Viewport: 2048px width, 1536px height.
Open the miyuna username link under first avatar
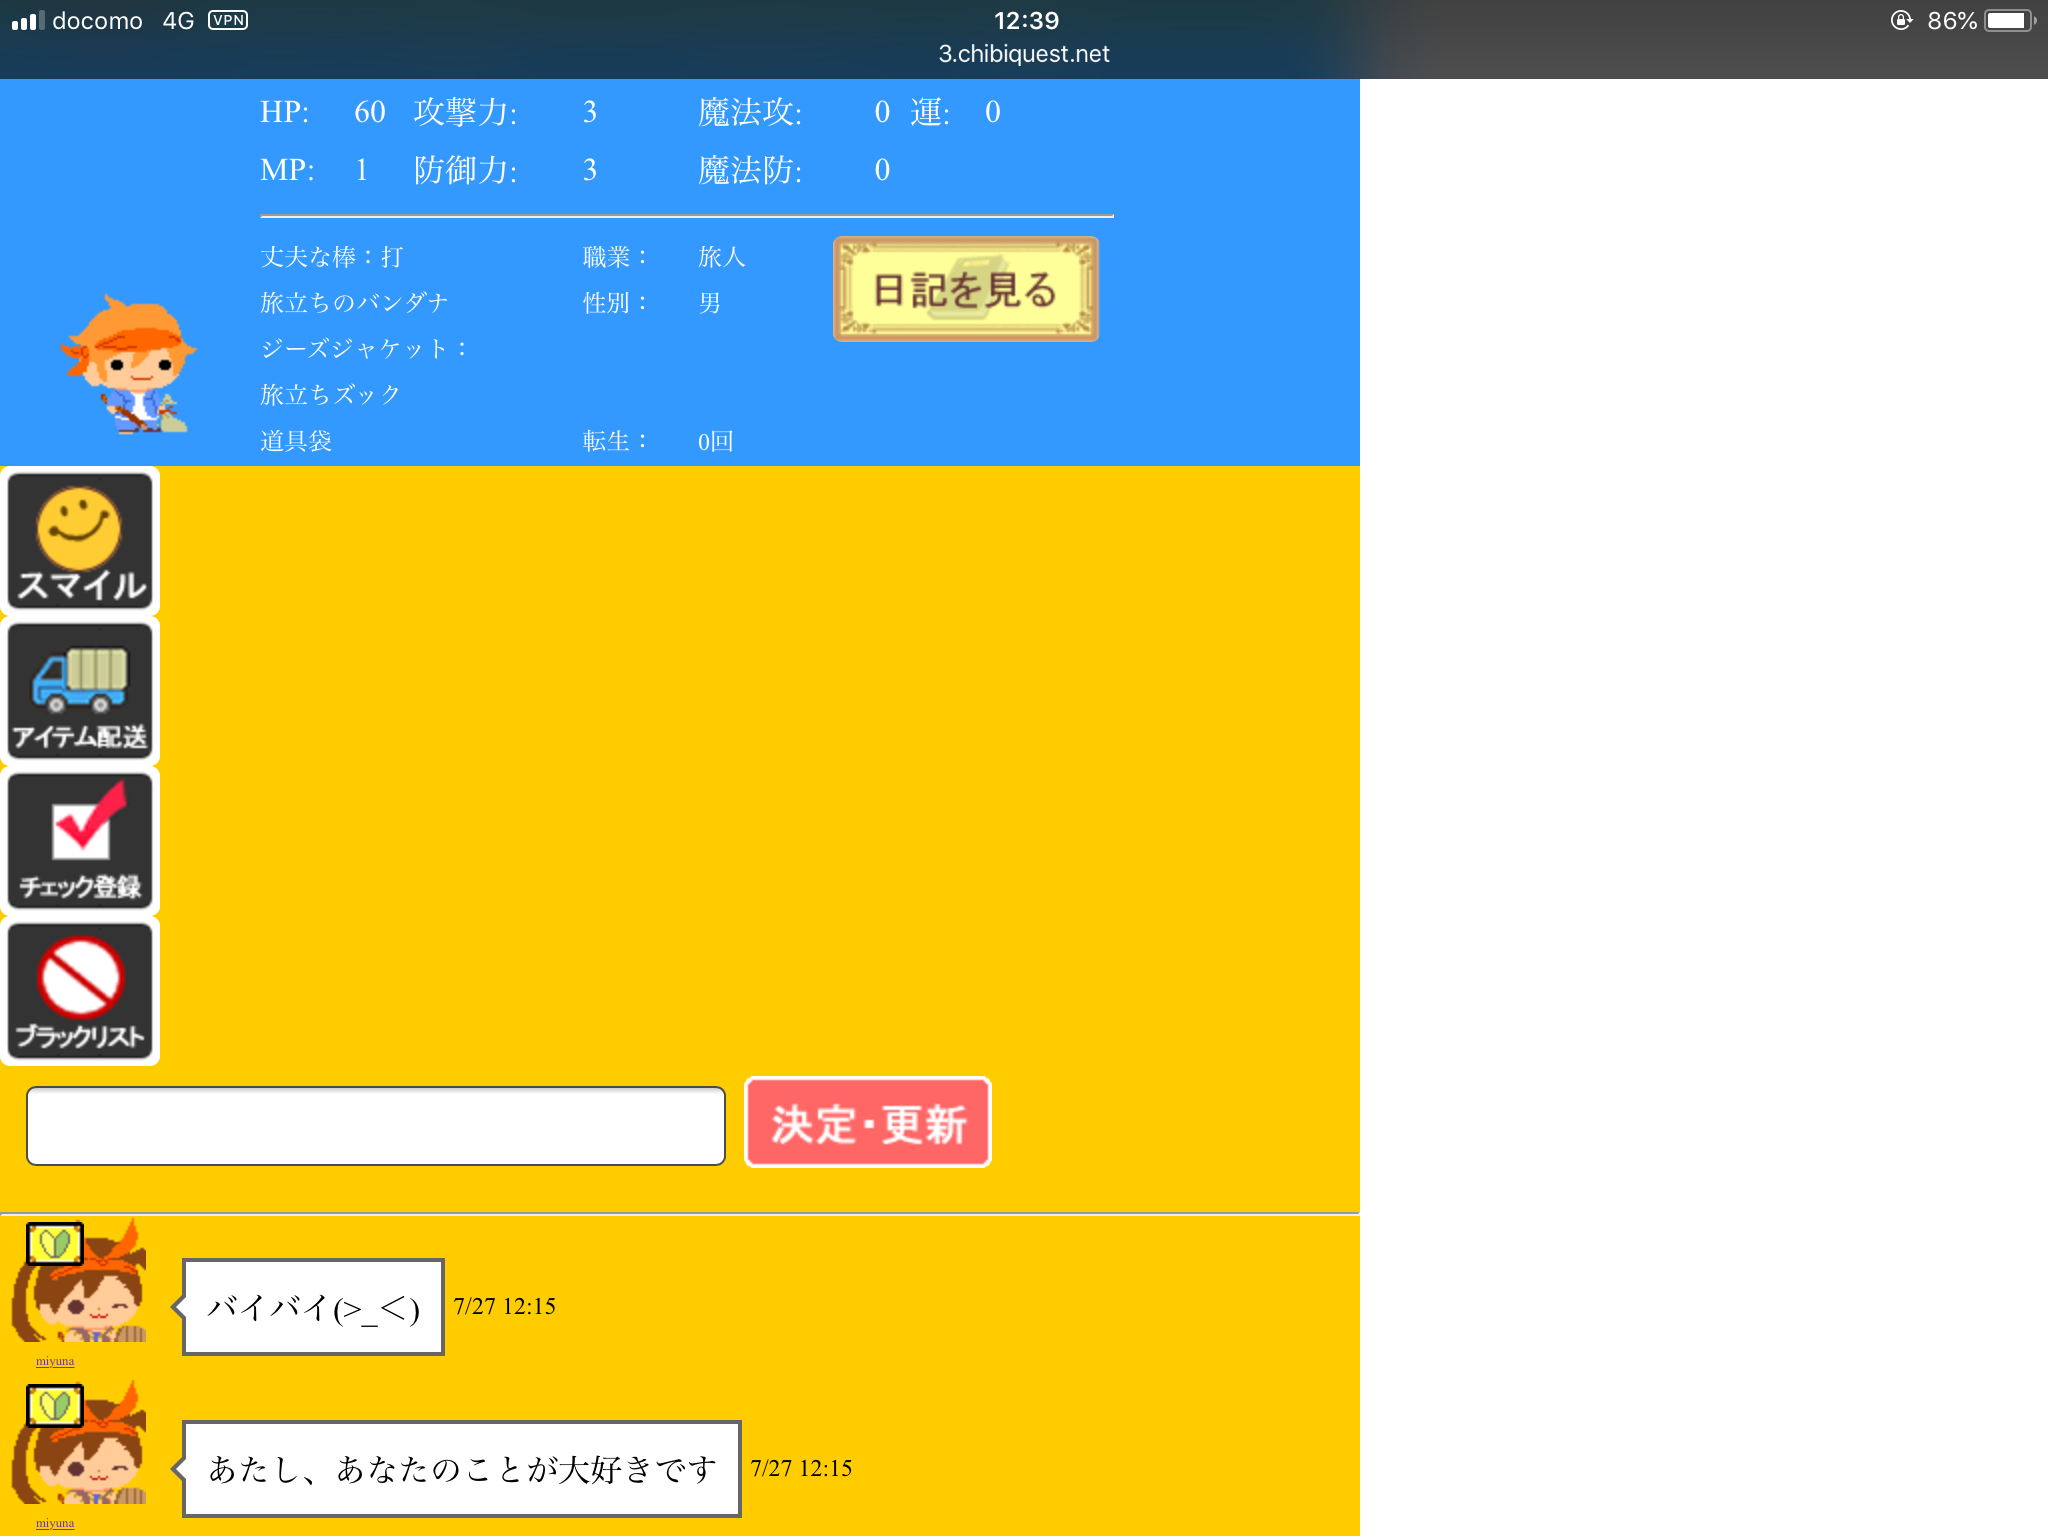(x=55, y=1361)
